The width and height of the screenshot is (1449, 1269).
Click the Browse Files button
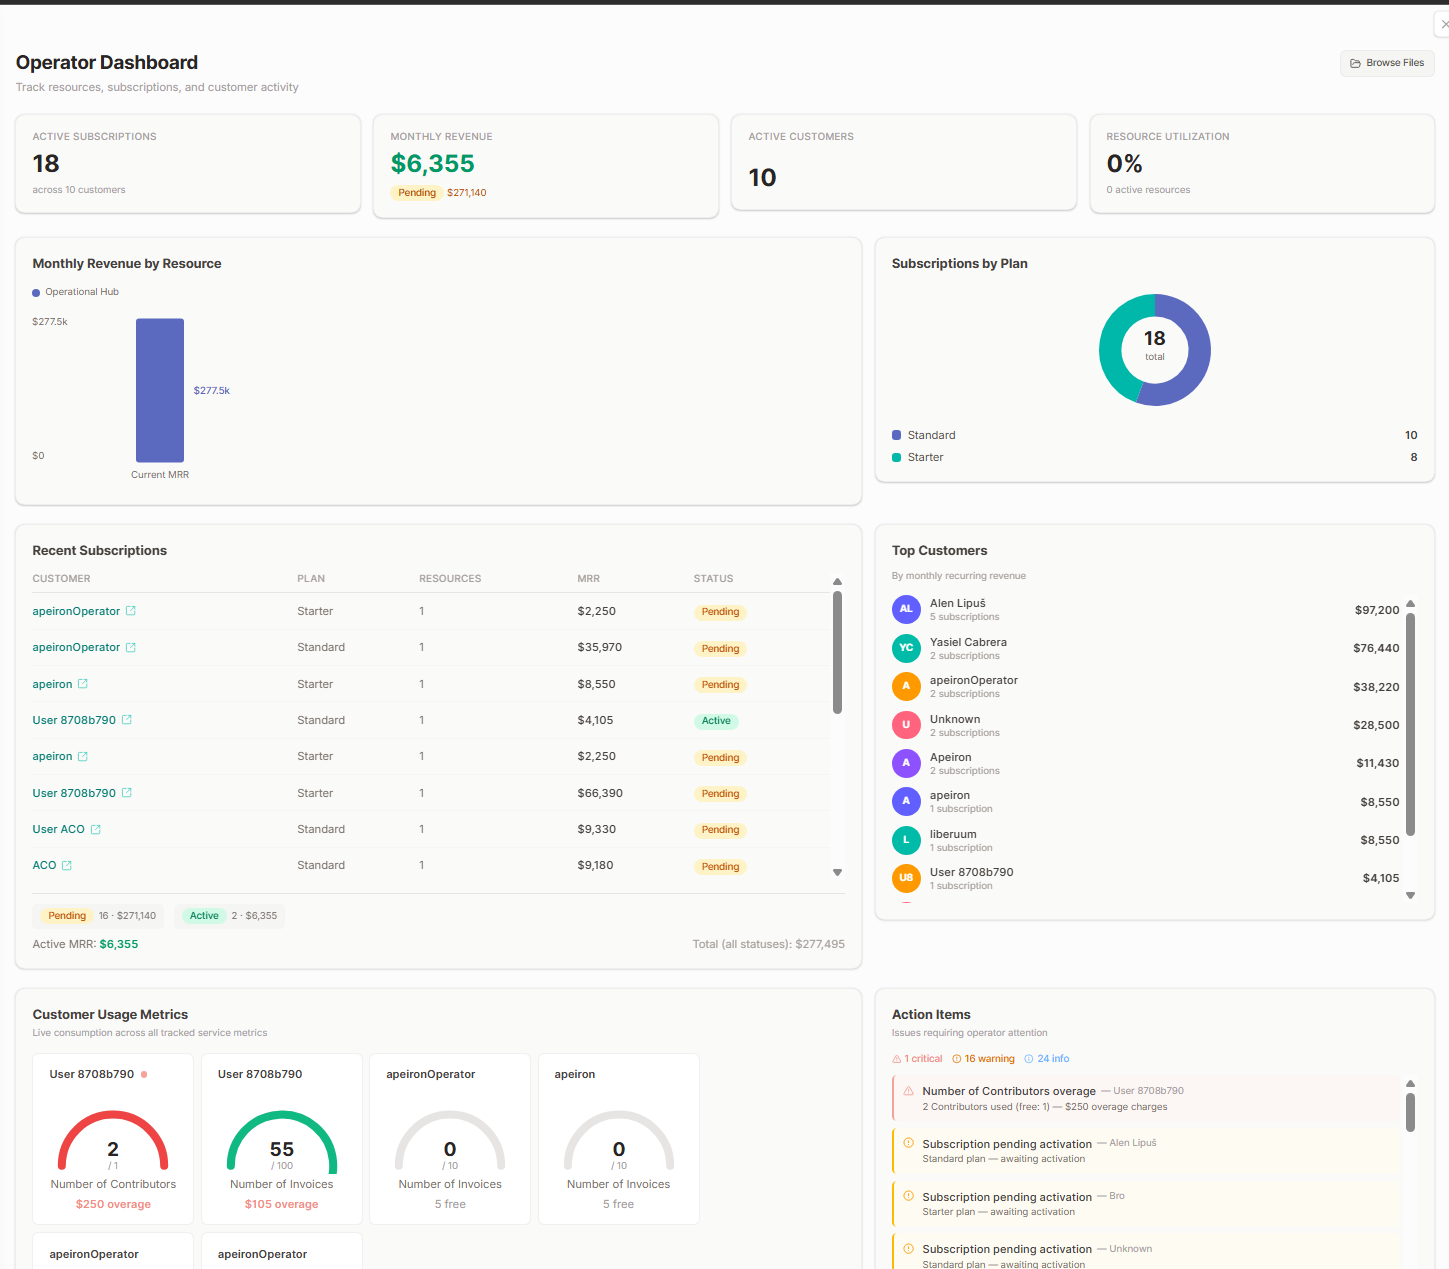point(1387,63)
